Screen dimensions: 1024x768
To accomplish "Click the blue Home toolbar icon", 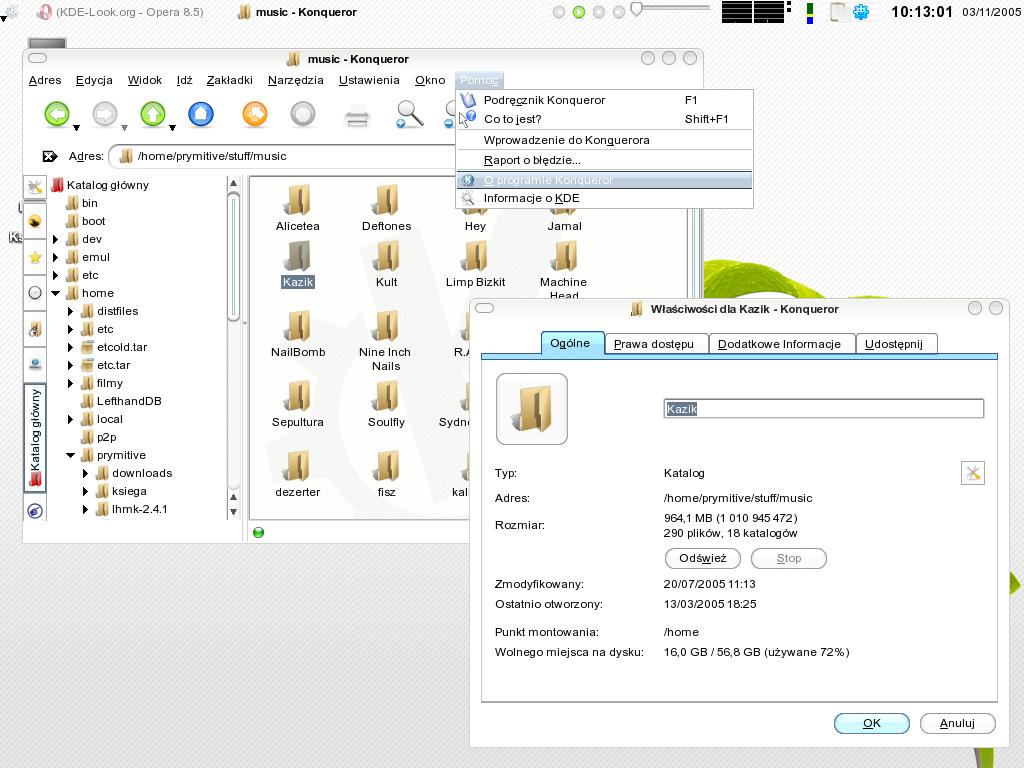I will 201,114.
